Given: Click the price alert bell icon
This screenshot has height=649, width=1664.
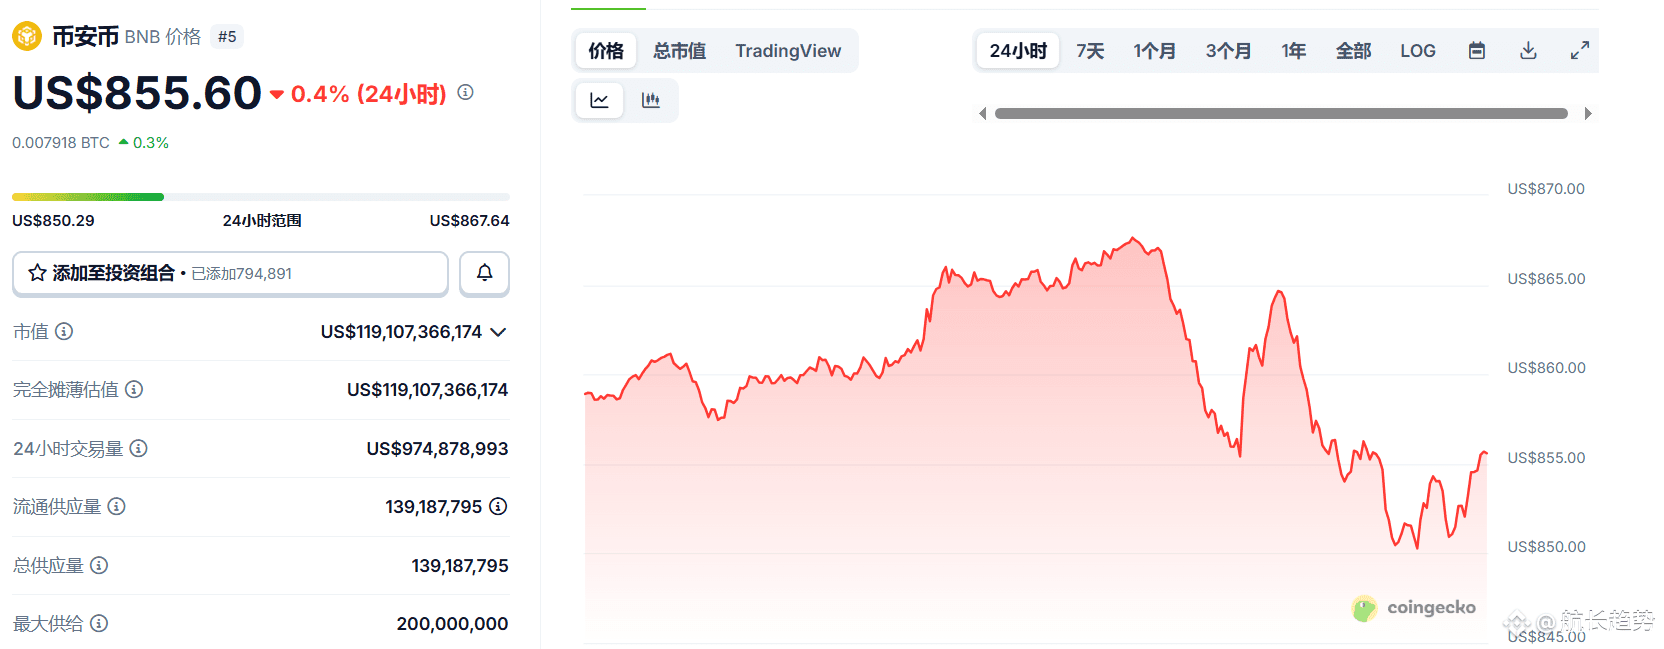Looking at the screenshot, I should 484,273.
